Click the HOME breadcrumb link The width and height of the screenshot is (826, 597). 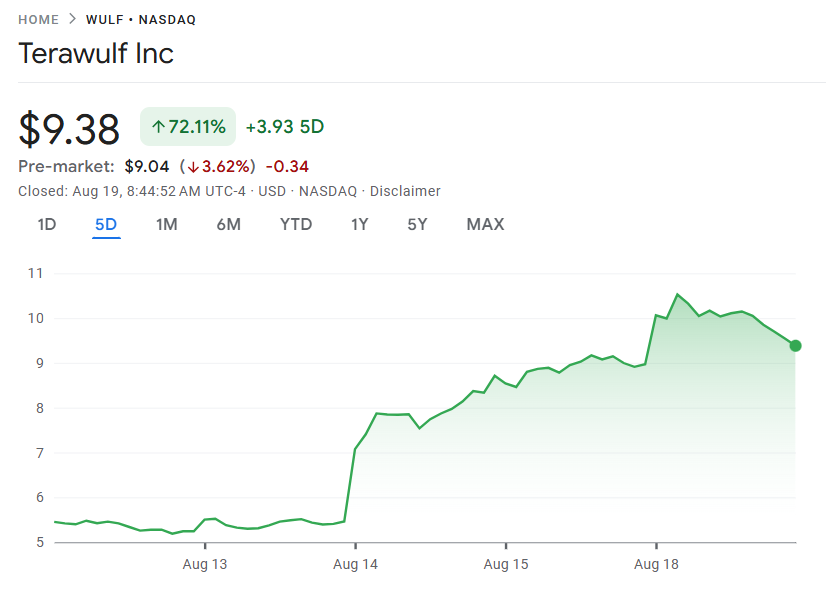tap(39, 20)
